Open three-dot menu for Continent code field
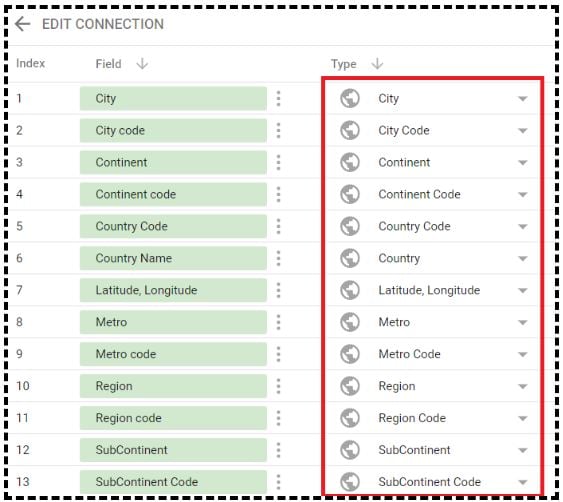 point(279,194)
